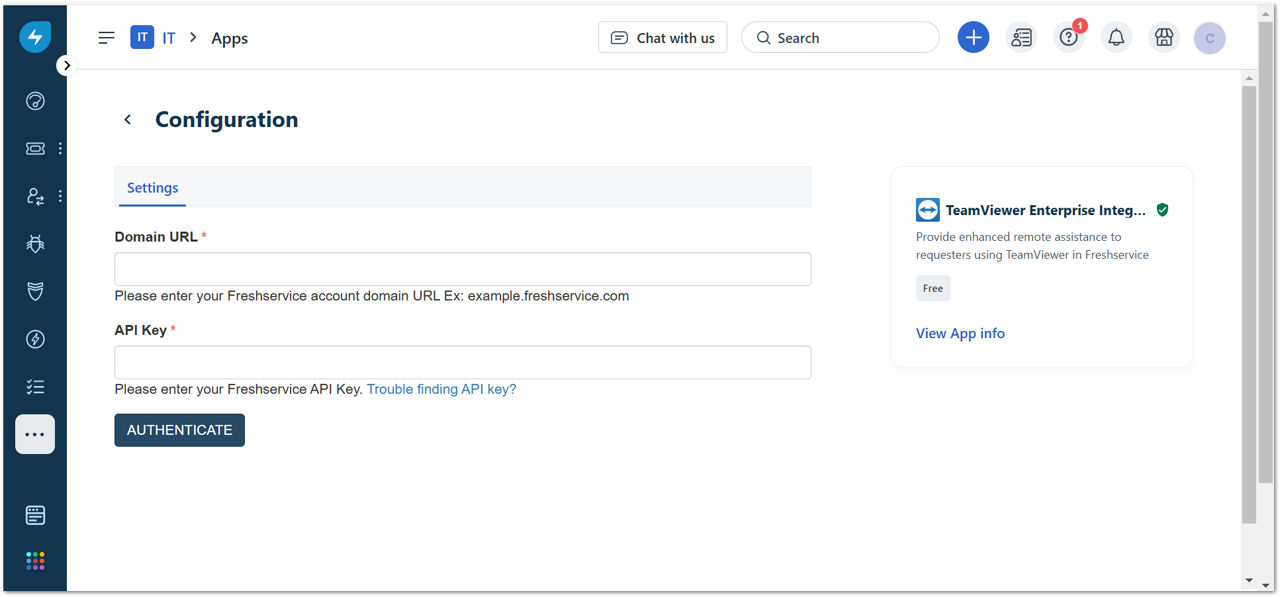Image resolution: width=1280 pixels, height=597 pixels.
Task: Expand the sidebar with the chevron arrow
Action: (x=66, y=66)
